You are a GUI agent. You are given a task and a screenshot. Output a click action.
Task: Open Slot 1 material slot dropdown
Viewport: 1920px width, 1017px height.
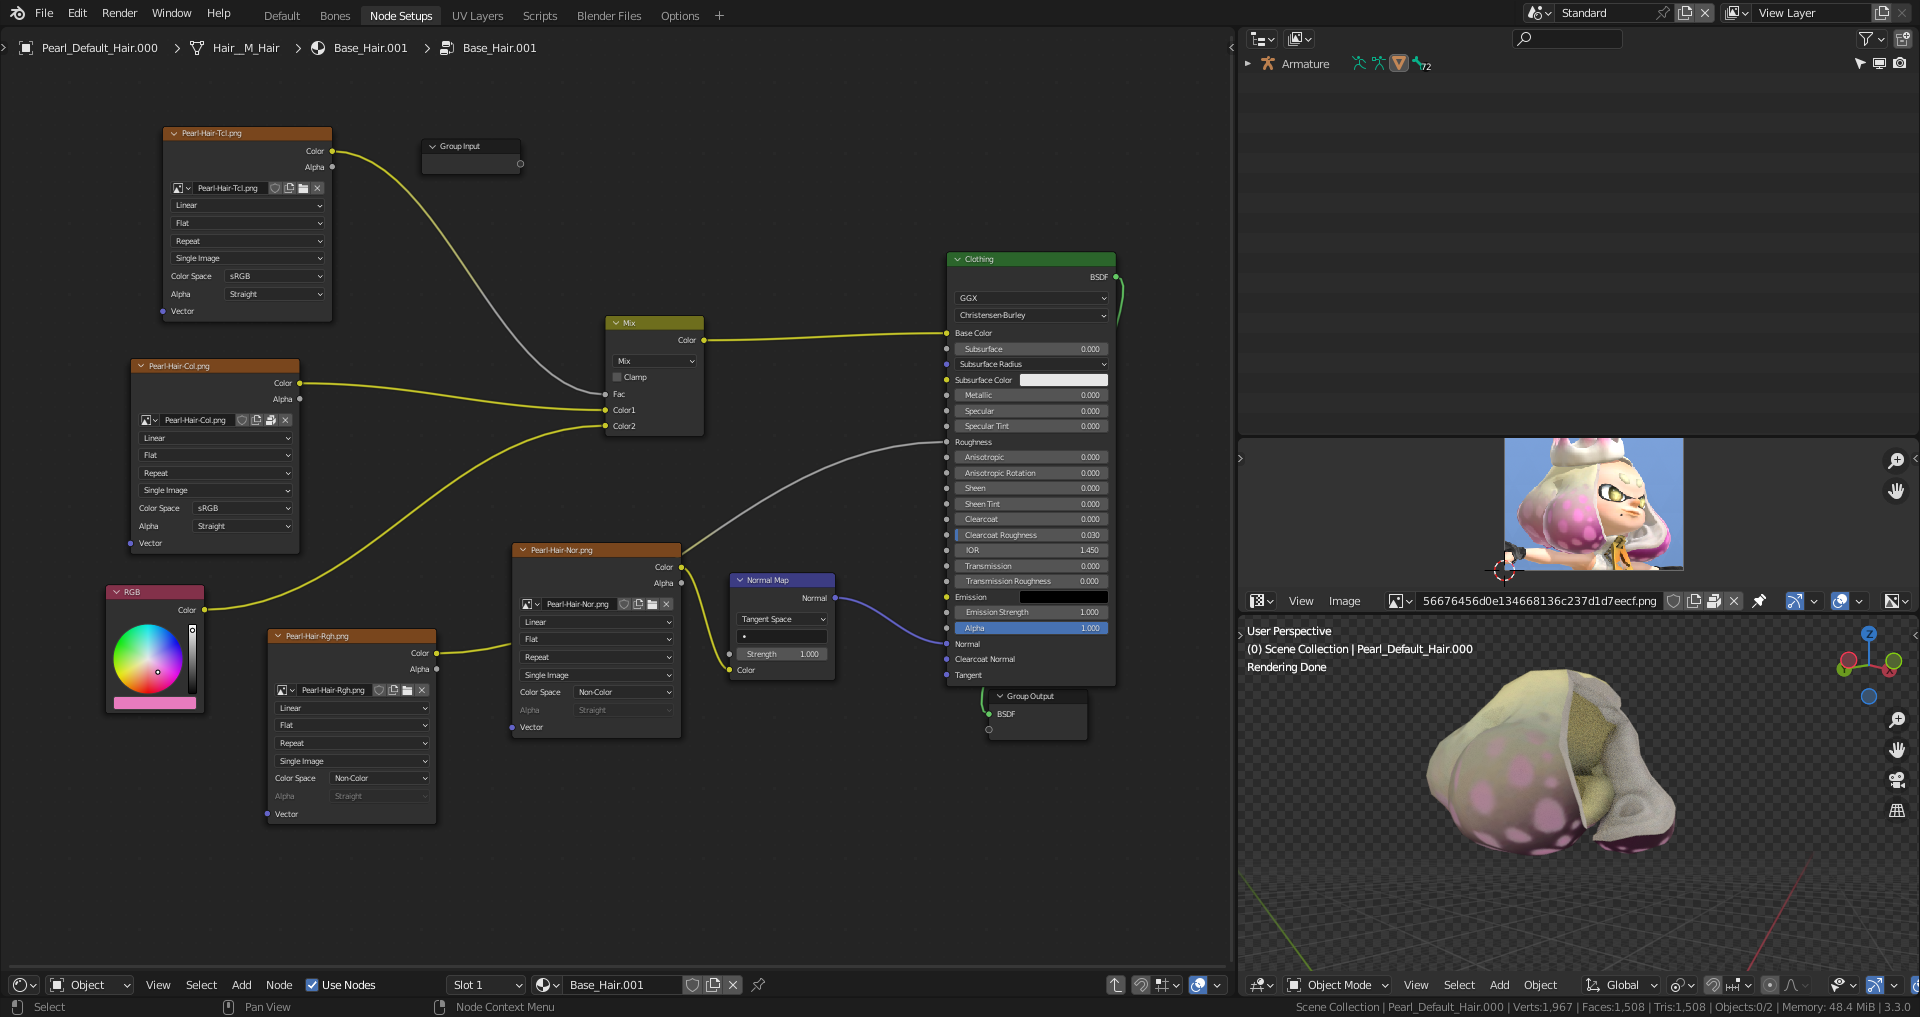tap(486, 985)
